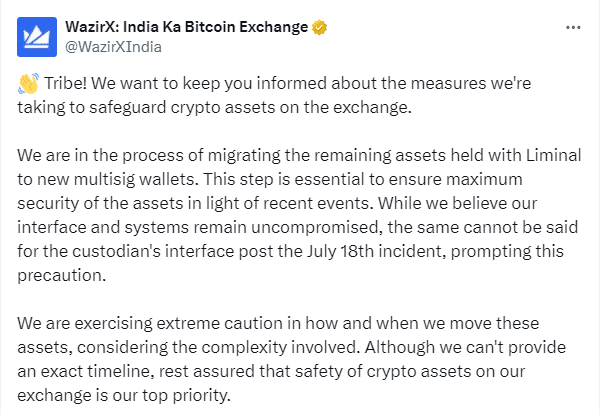Click the word "uncompromised" in the tweet

pyautogui.click(x=317, y=228)
